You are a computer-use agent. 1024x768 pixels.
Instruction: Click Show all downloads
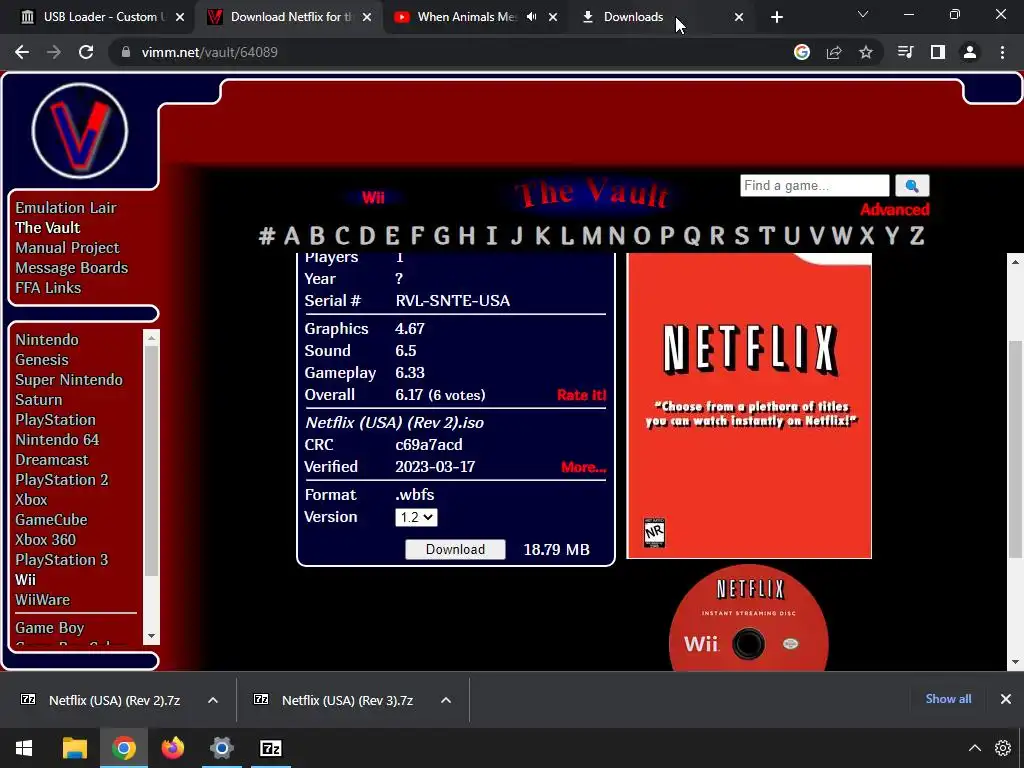click(x=948, y=699)
